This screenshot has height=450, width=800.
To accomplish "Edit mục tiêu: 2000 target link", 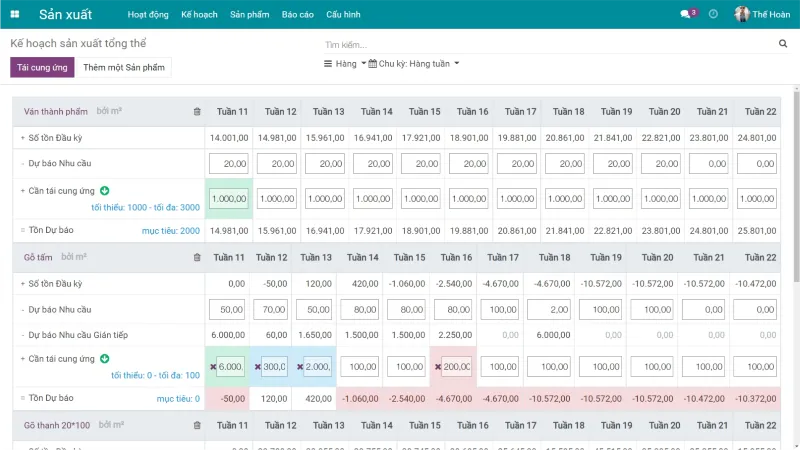I will (171, 231).
